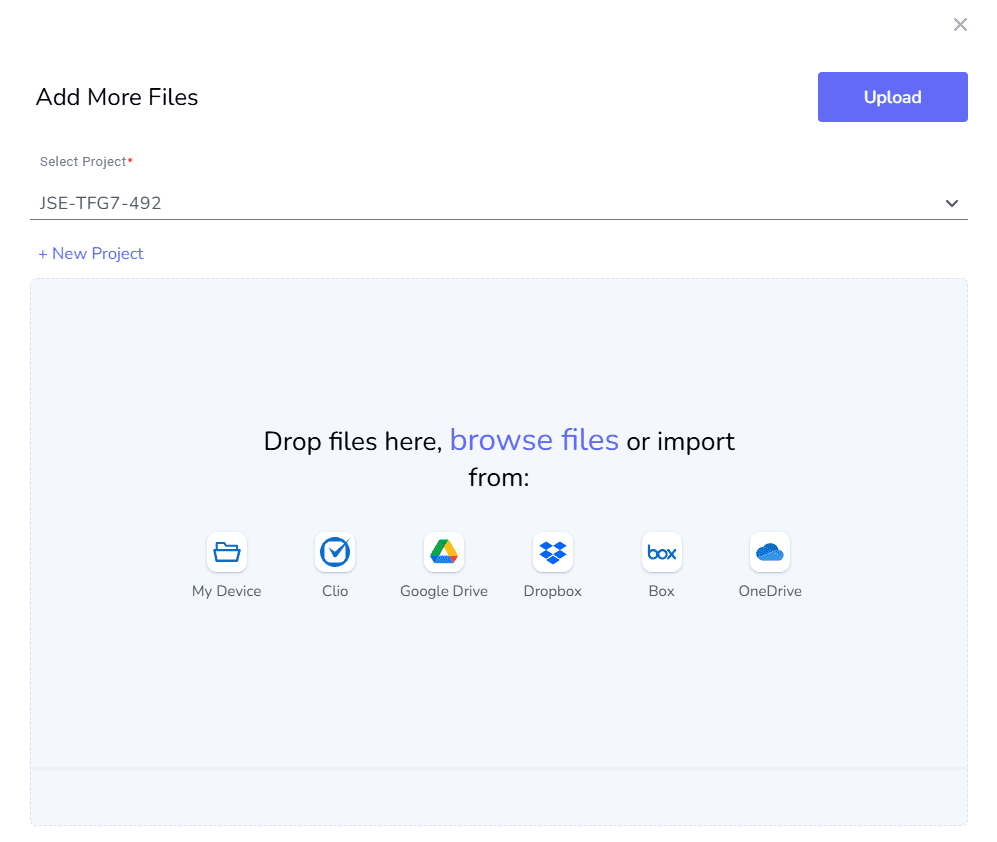Create a New Project
997x842 pixels.
tap(91, 253)
